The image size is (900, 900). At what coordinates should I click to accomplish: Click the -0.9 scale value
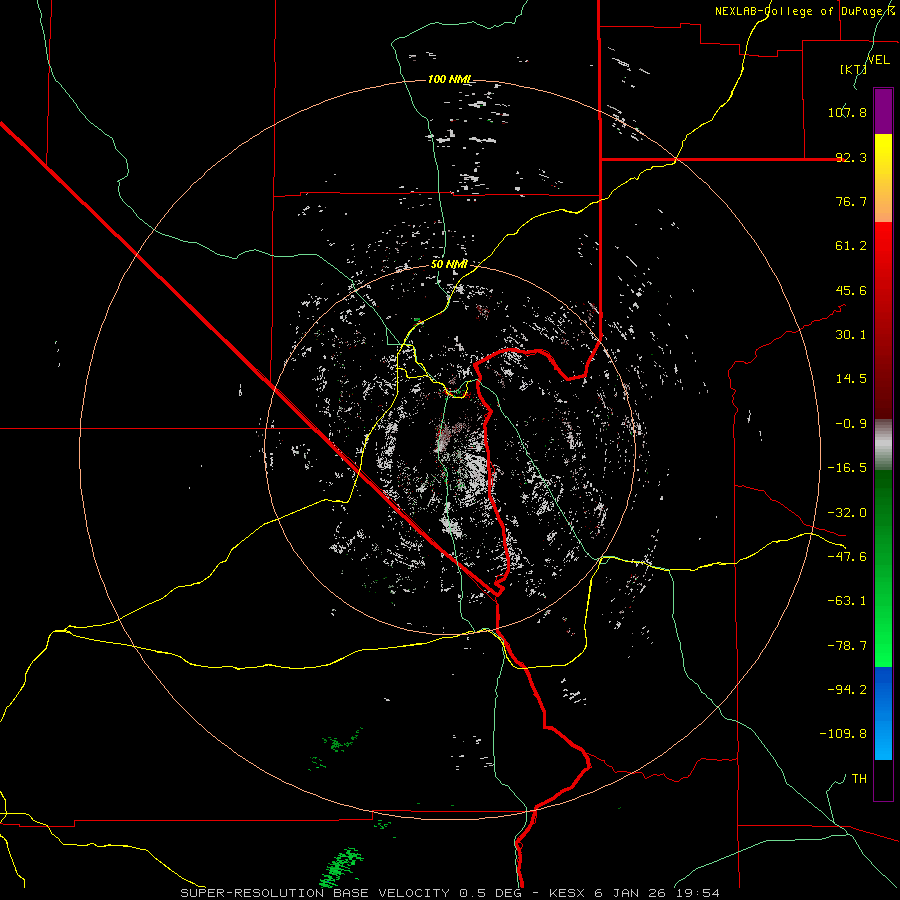[x=851, y=424]
